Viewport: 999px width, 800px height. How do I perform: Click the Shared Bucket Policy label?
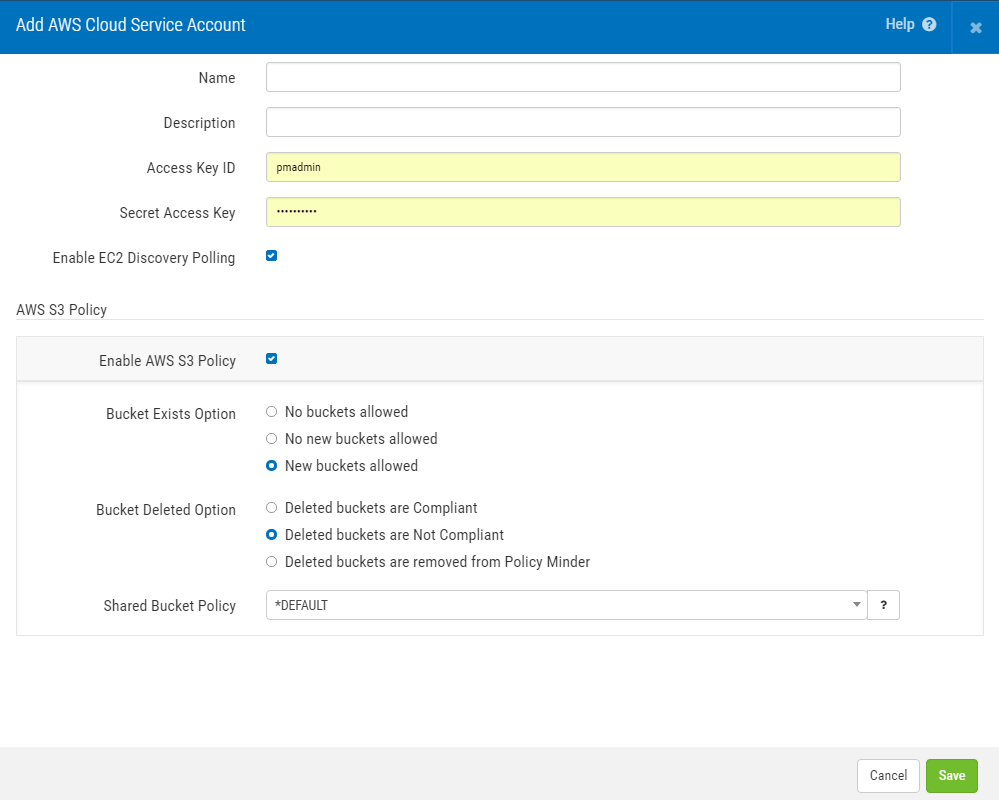pos(169,606)
